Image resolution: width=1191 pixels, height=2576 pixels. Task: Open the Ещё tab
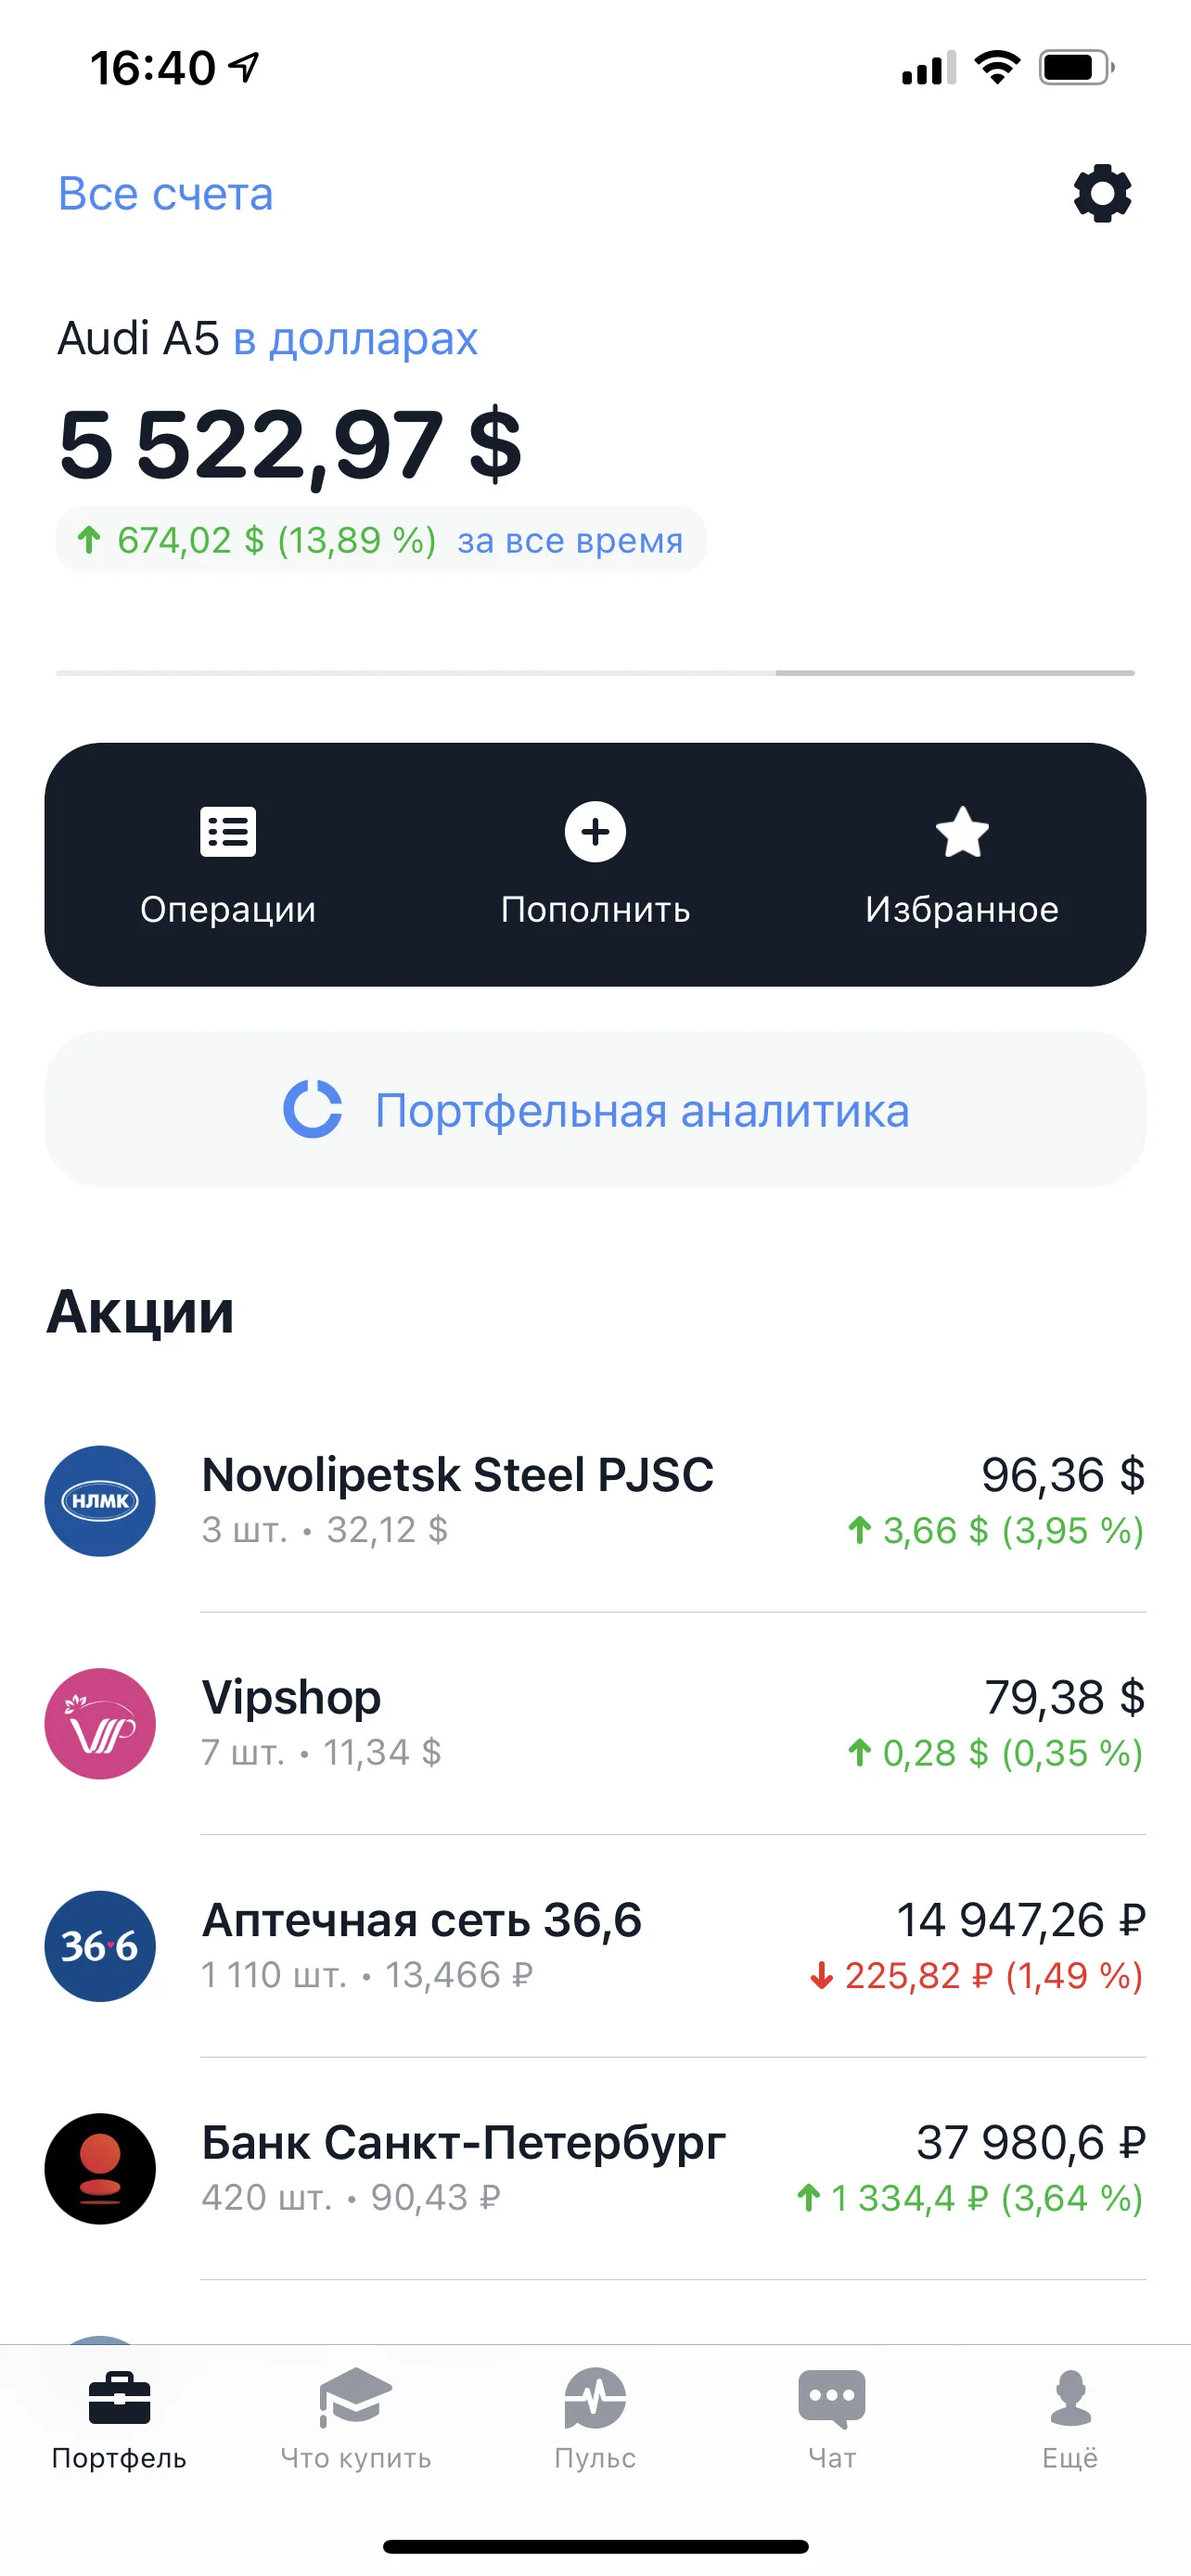tap(1070, 2419)
